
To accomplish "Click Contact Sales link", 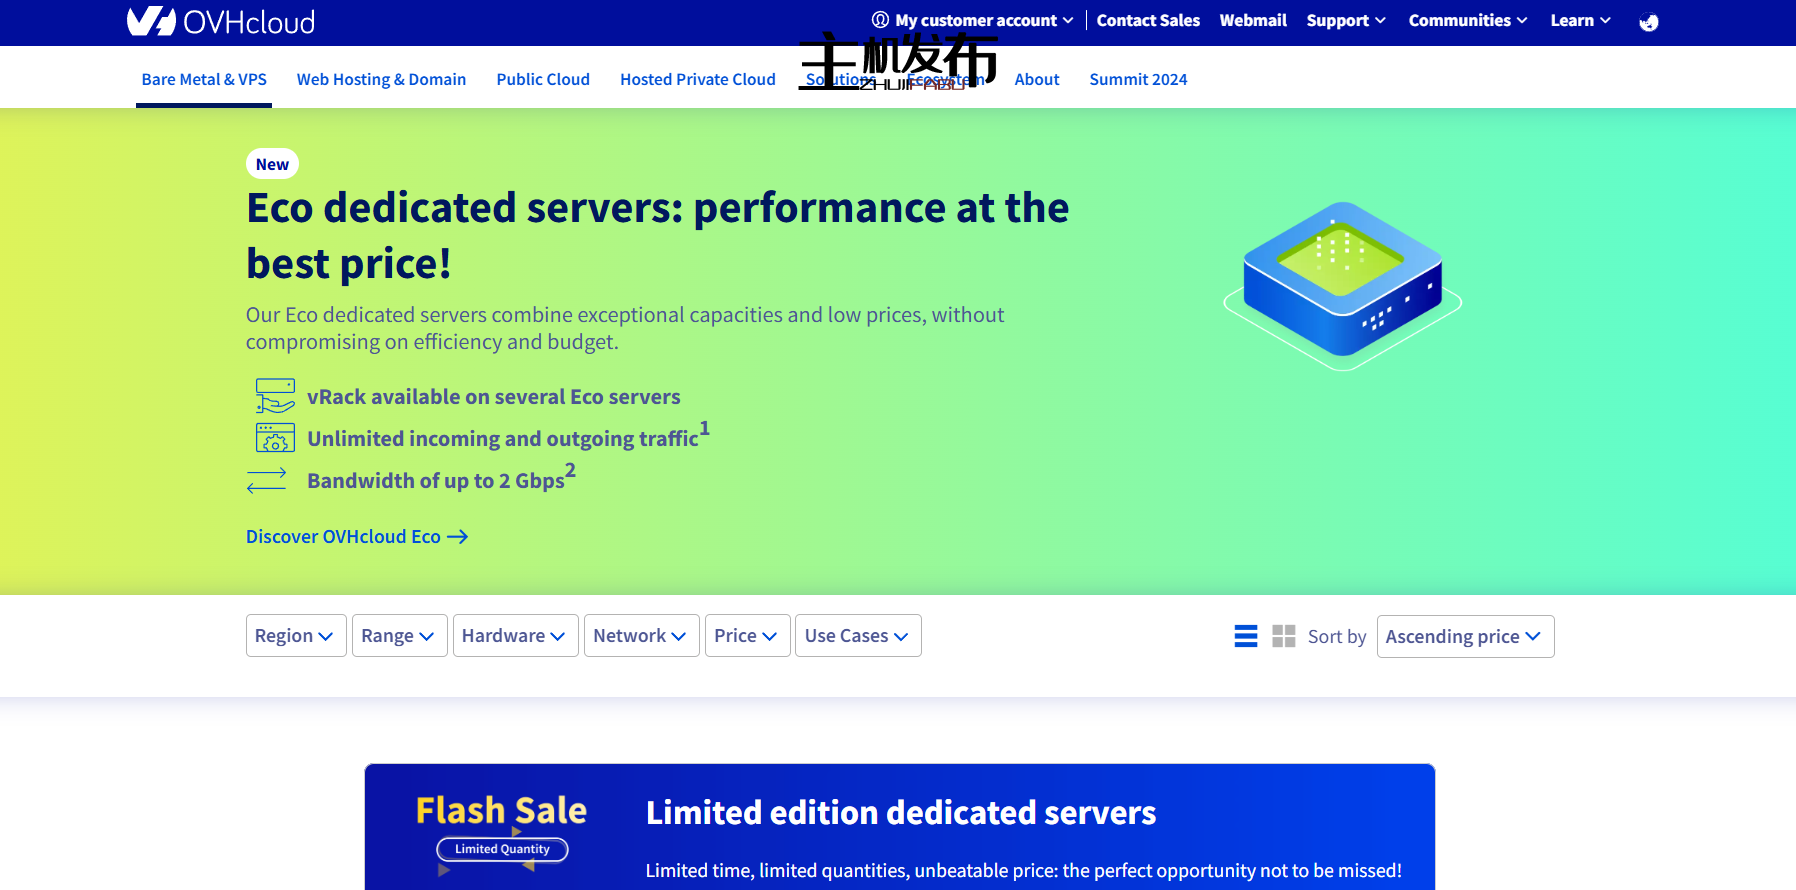I will (x=1148, y=20).
